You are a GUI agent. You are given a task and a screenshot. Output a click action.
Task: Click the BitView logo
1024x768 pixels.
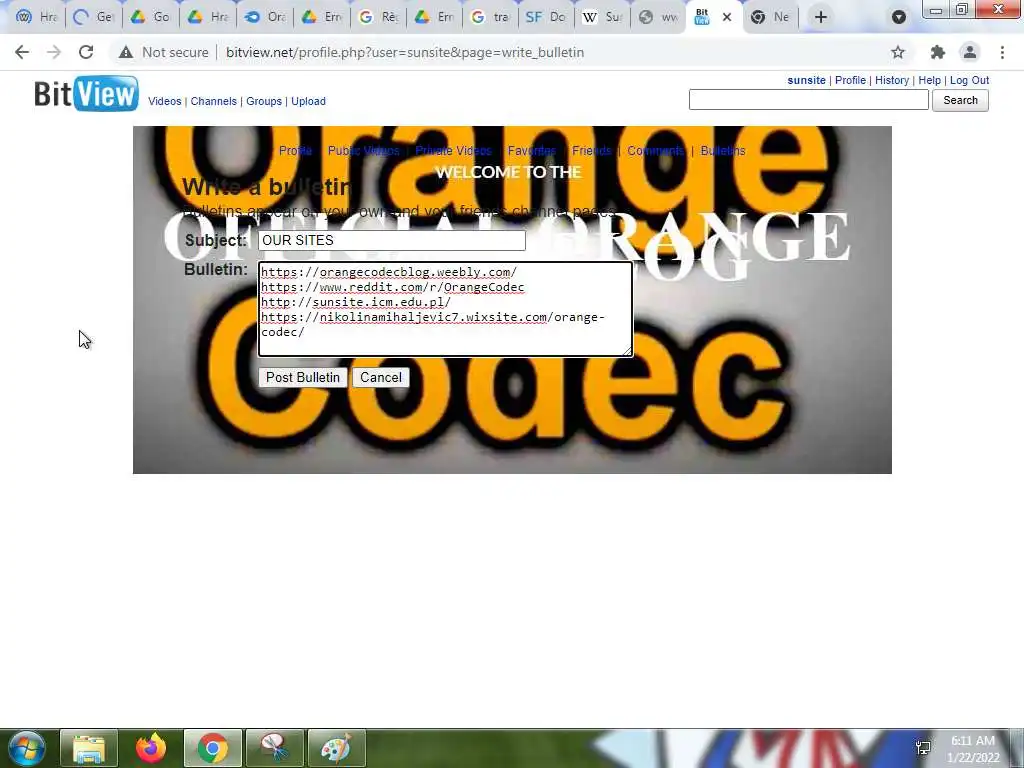[86, 93]
